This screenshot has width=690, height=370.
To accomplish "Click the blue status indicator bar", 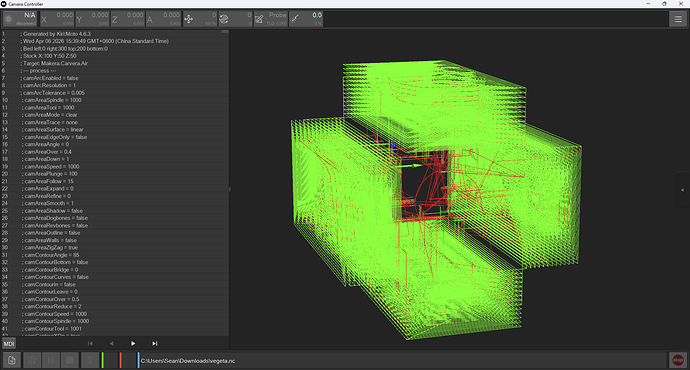I will (138, 360).
